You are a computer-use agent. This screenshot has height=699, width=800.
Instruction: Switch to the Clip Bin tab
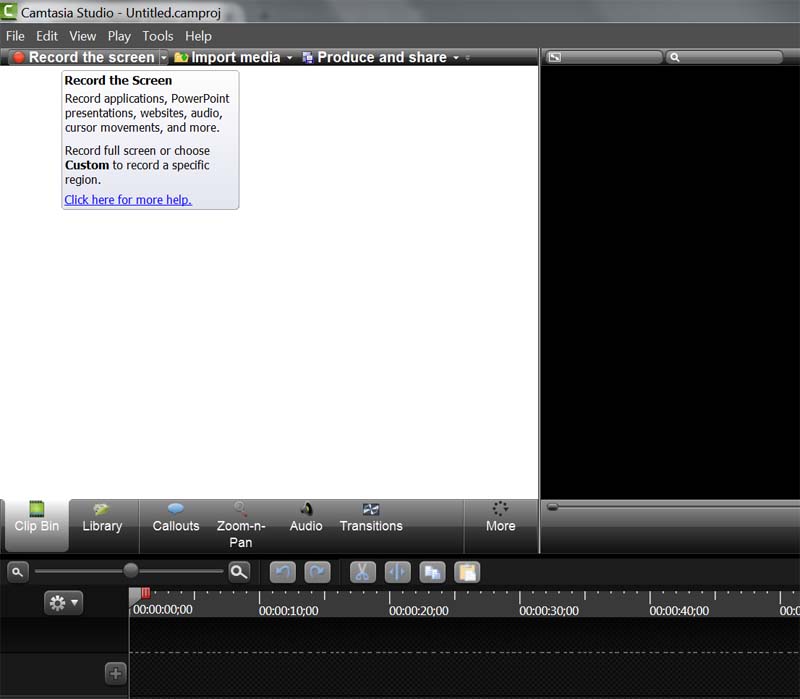tap(36, 525)
